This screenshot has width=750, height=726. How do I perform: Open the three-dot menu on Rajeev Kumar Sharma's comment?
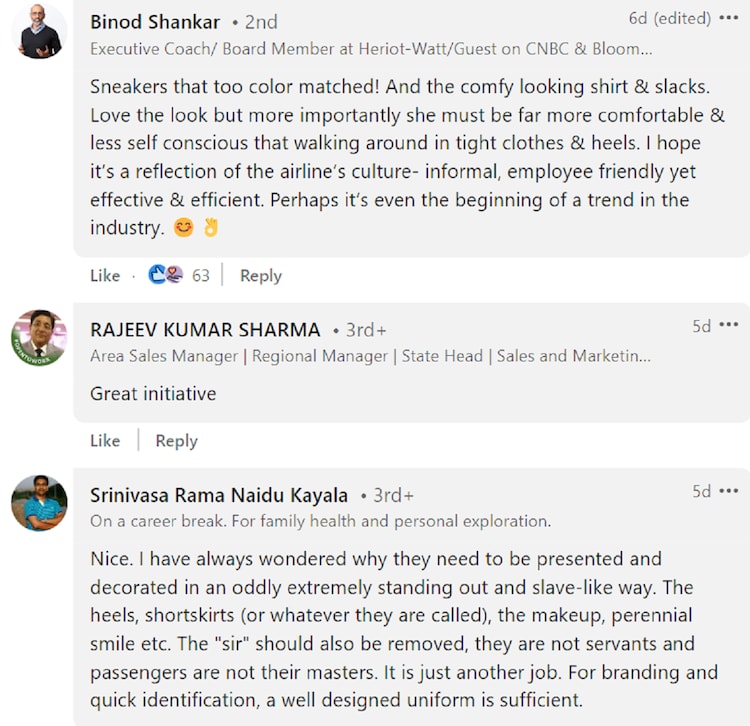(728, 325)
